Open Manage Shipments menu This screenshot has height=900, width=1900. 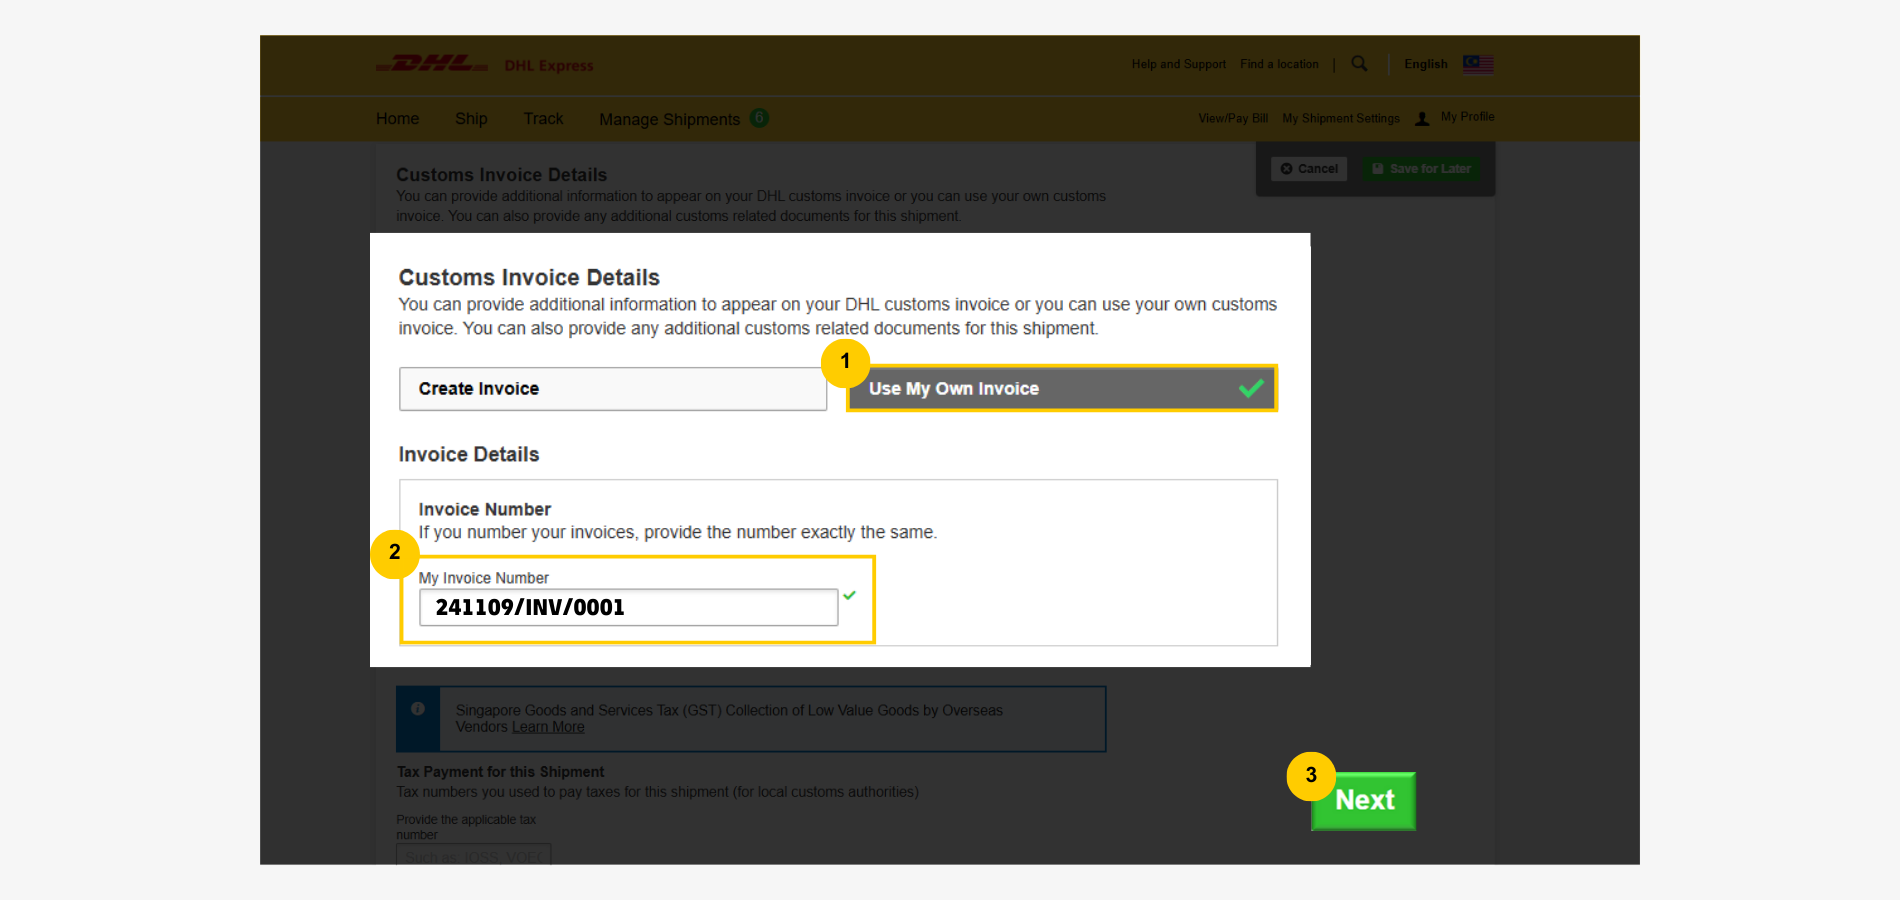click(x=670, y=119)
